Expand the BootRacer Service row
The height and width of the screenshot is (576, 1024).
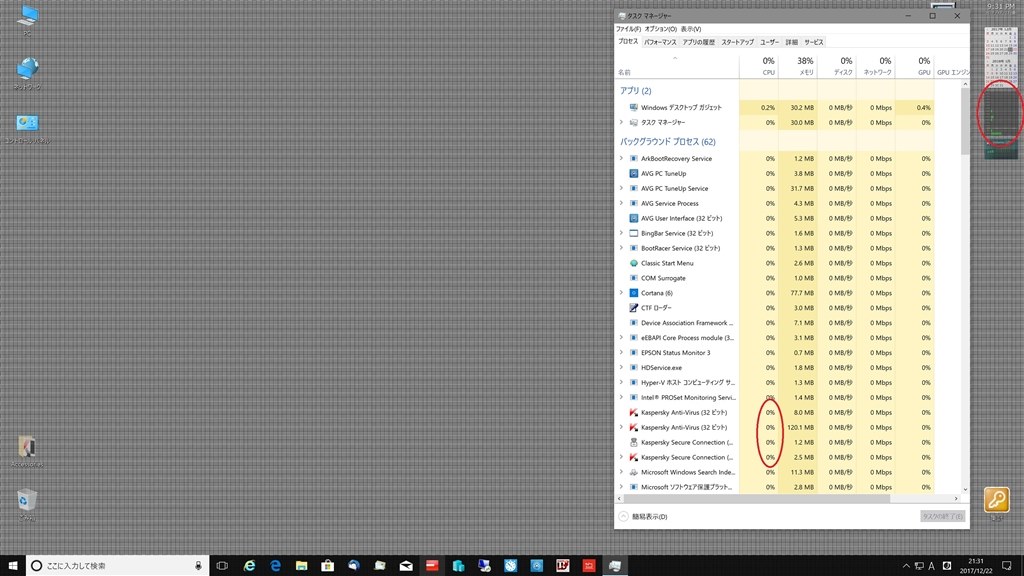pos(621,248)
